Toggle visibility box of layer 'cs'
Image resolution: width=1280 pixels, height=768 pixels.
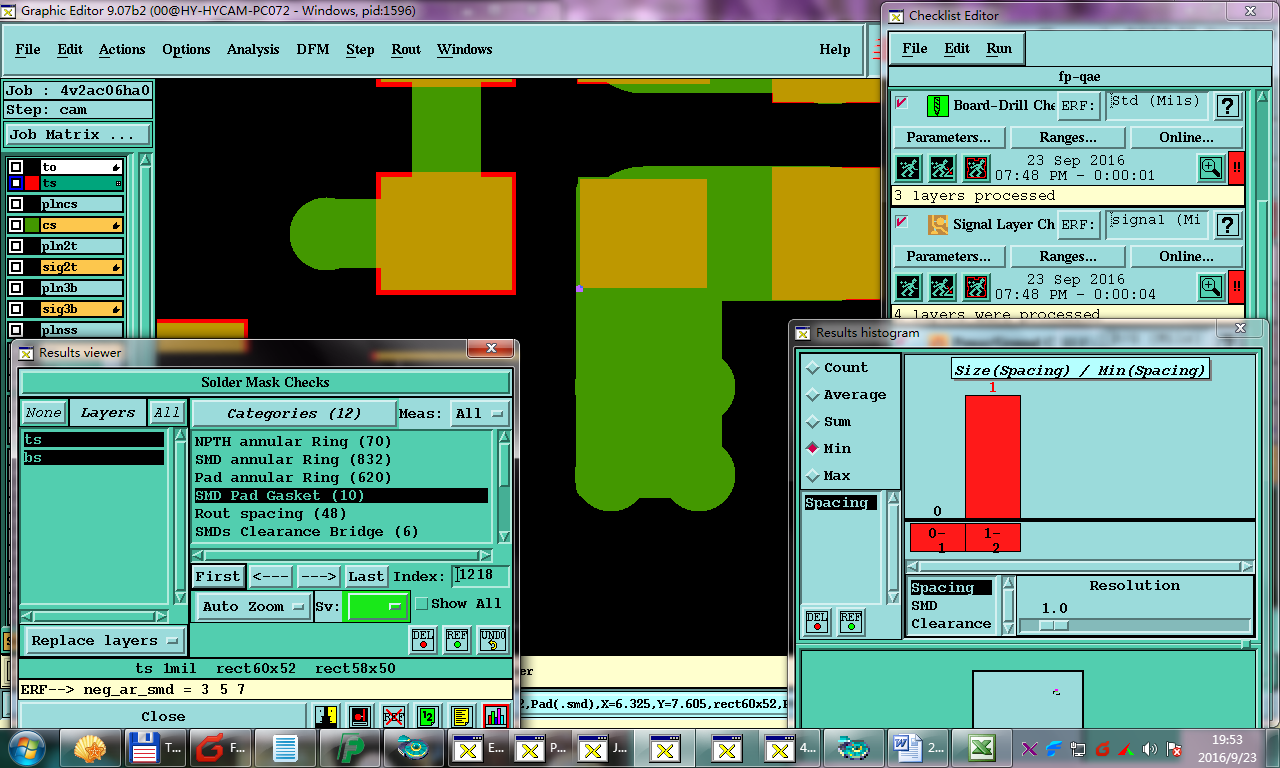click(x=16, y=225)
